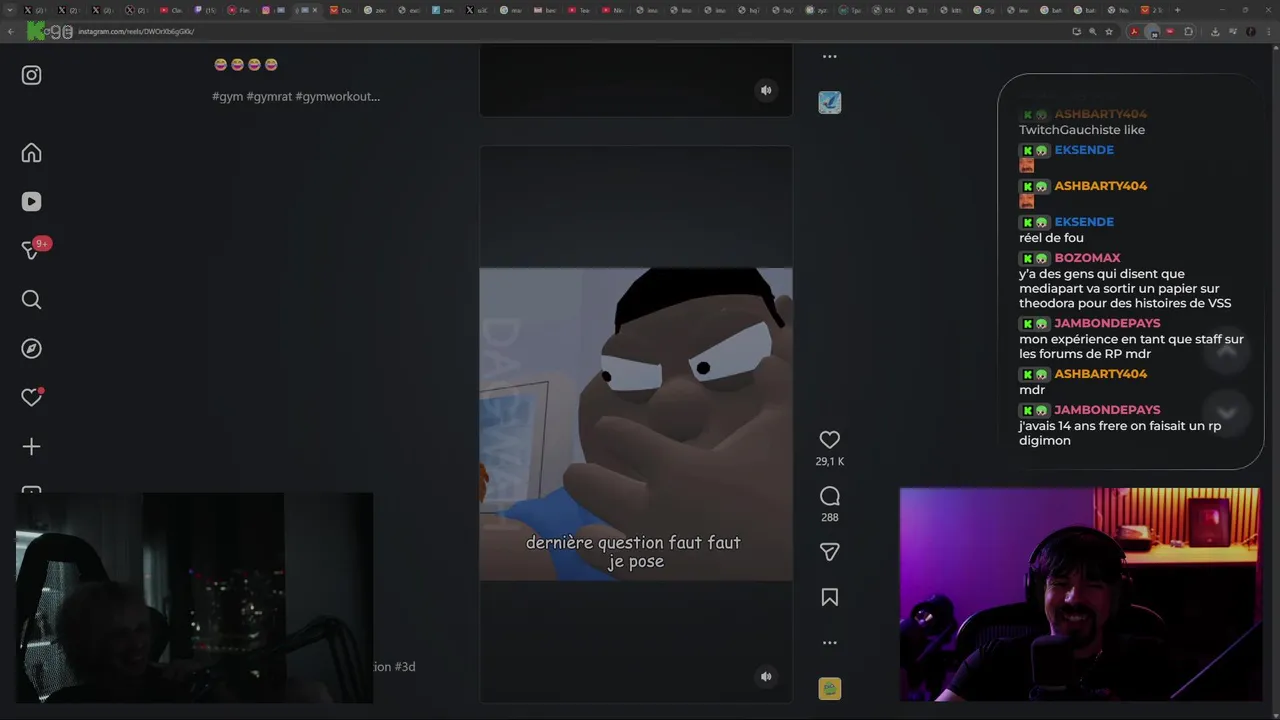Switch to the Instagram tab
The height and width of the screenshot is (720, 1280).
click(273, 10)
